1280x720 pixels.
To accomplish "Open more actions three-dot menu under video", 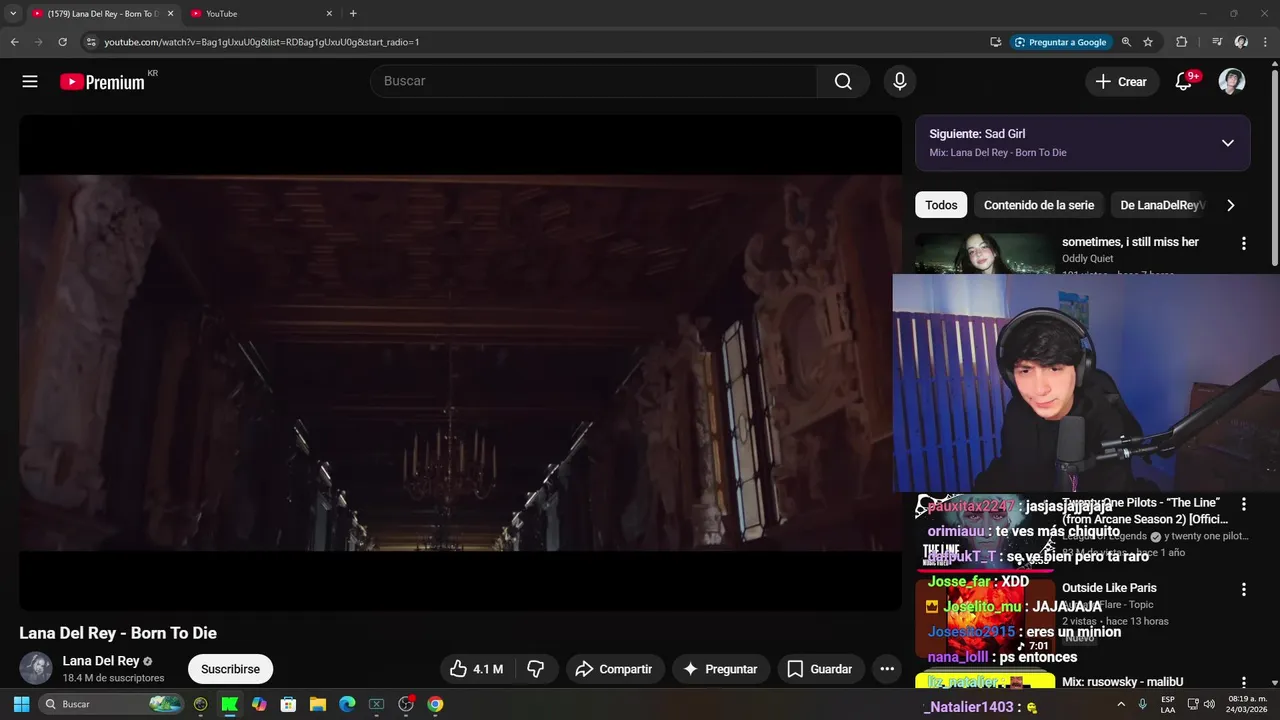I will (x=887, y=669).
